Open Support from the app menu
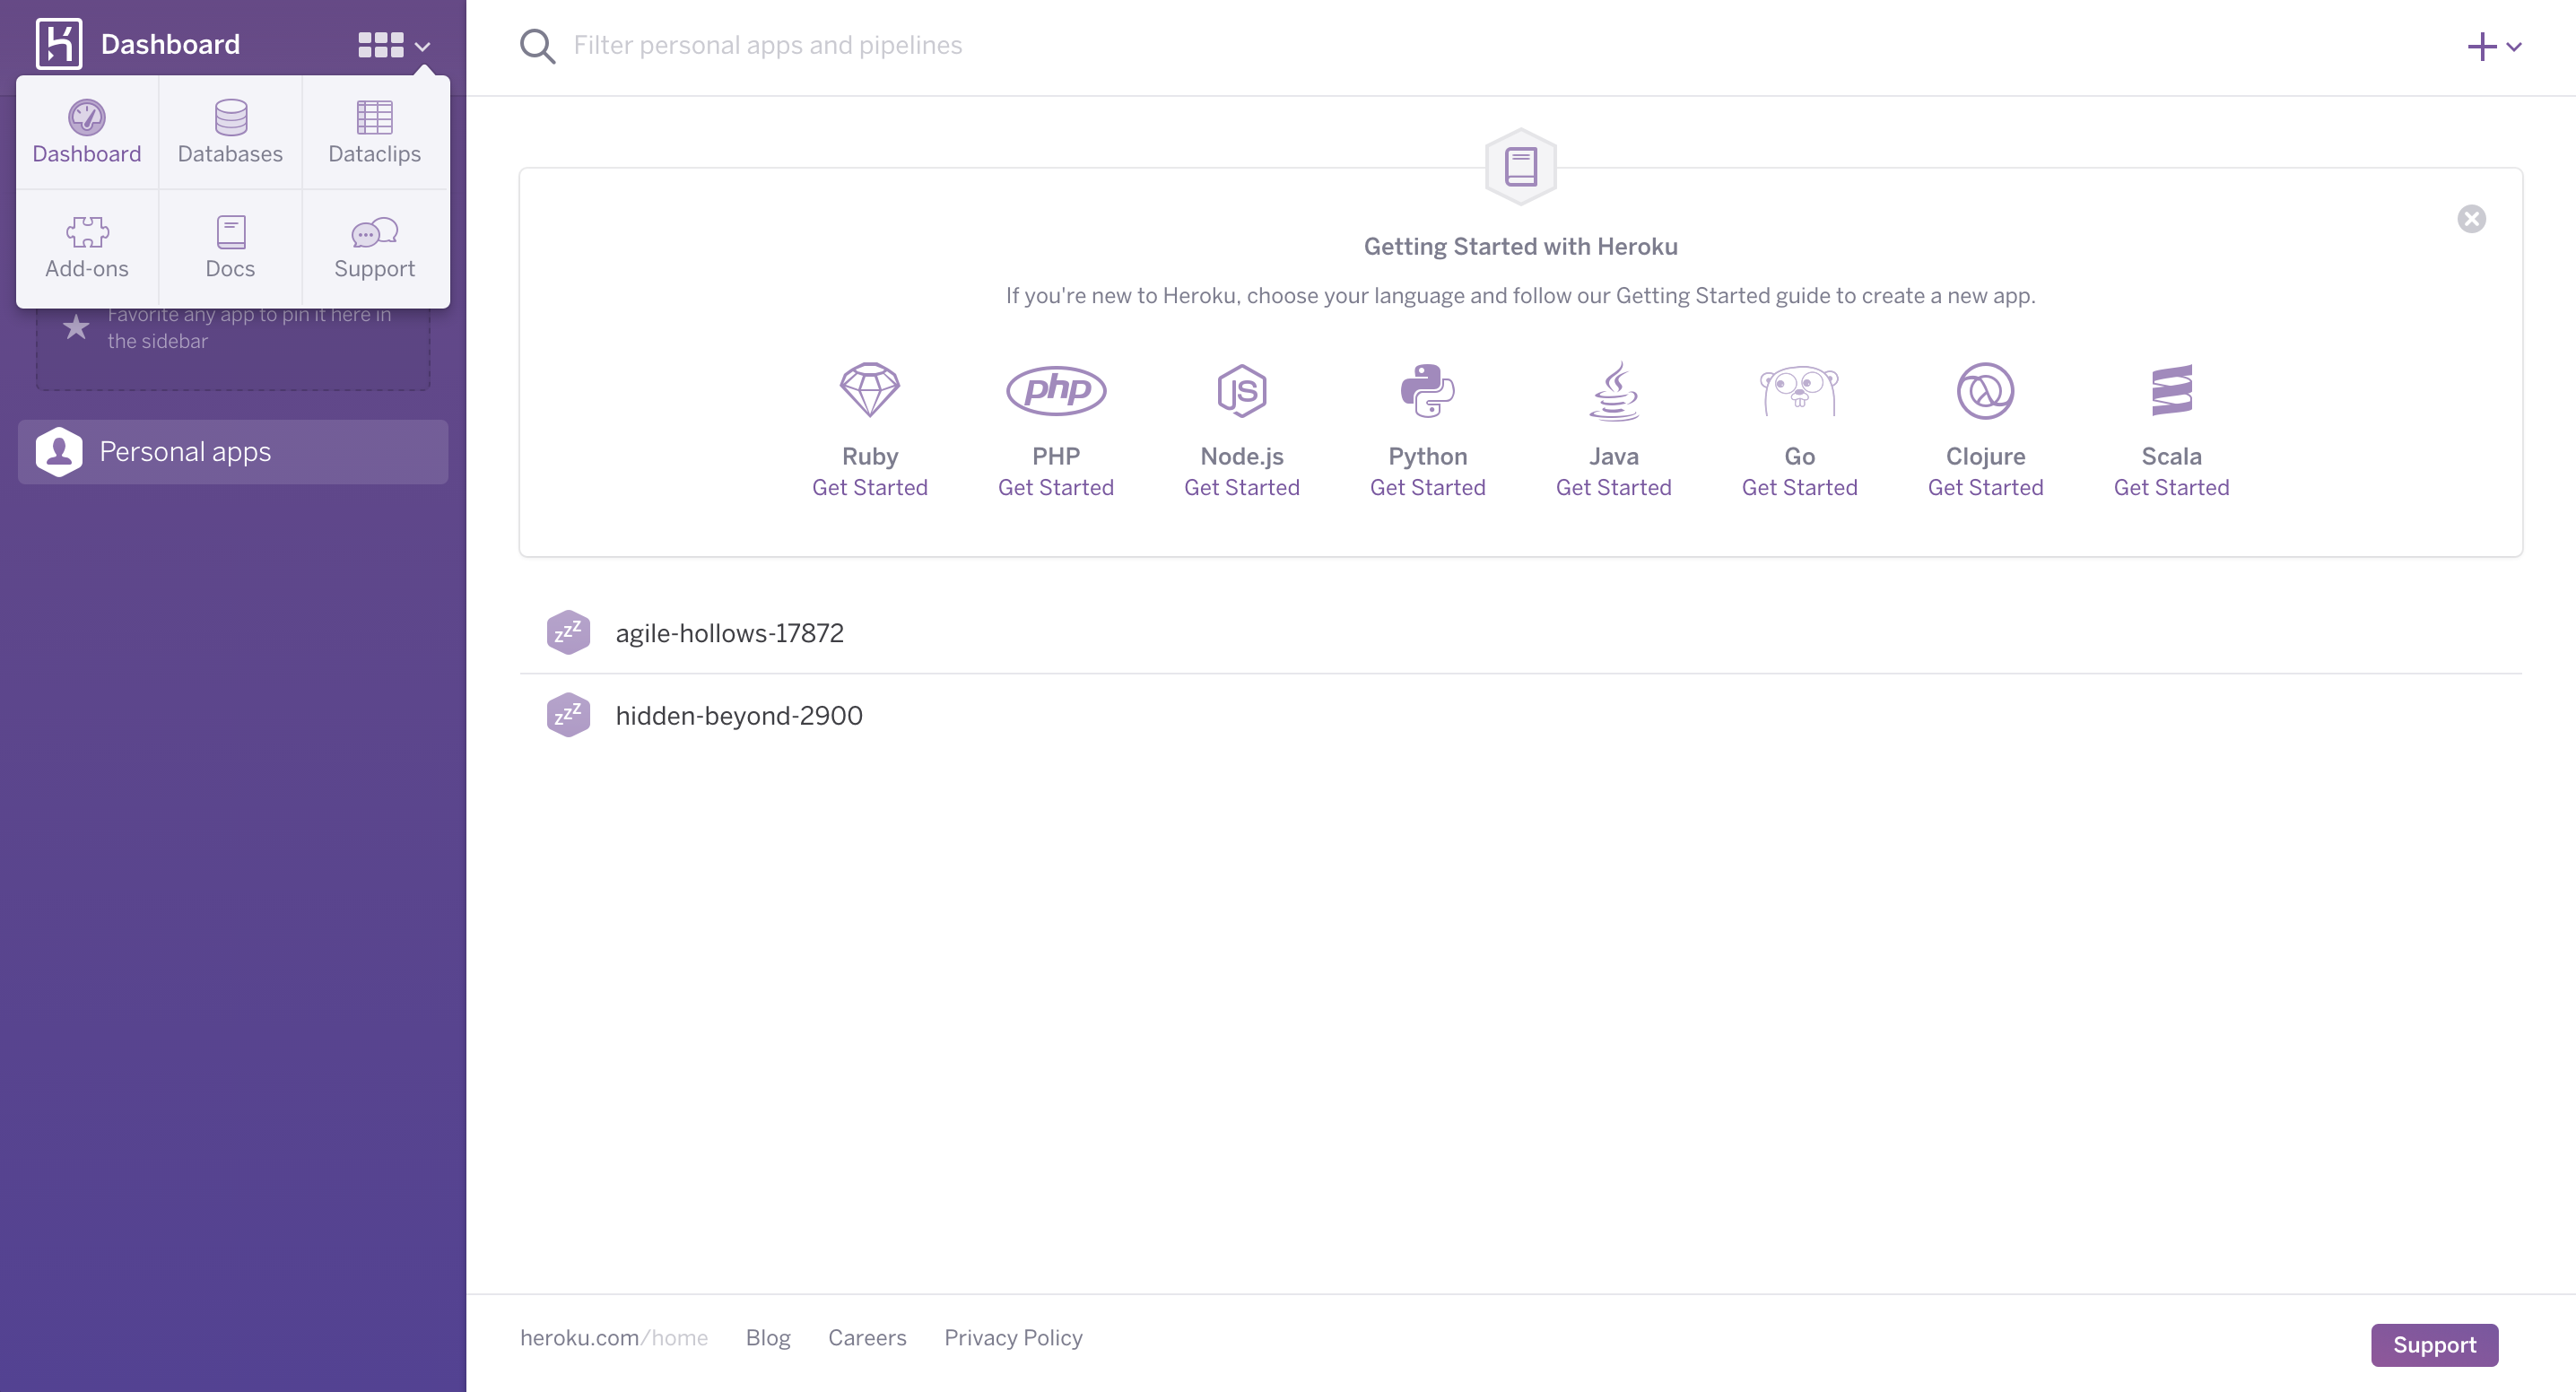 pyautogui.click(x=375, y=247)
